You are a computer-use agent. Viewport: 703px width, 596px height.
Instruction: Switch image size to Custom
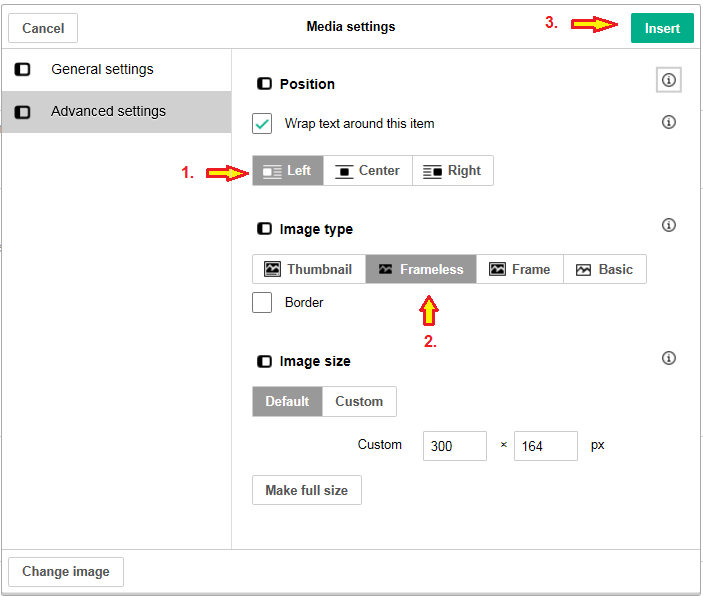pyautogui.click(x=359, y=402)
